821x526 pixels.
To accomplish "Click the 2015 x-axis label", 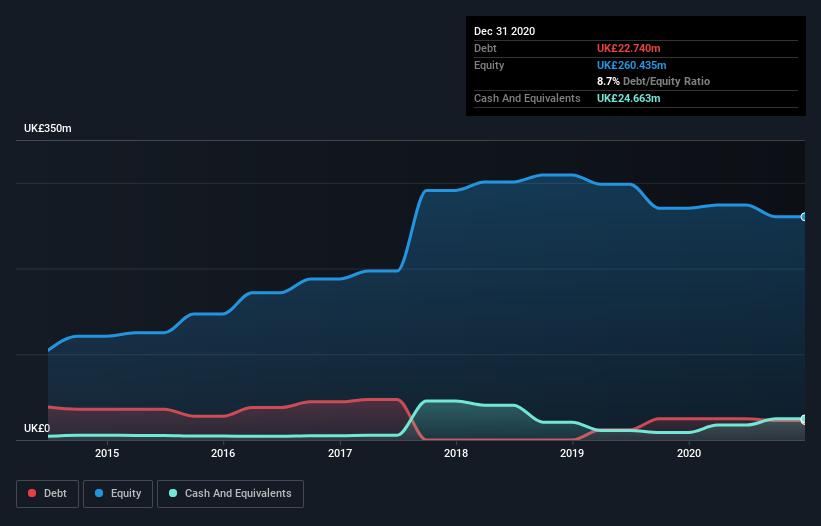I will click(x=107, y=453).
